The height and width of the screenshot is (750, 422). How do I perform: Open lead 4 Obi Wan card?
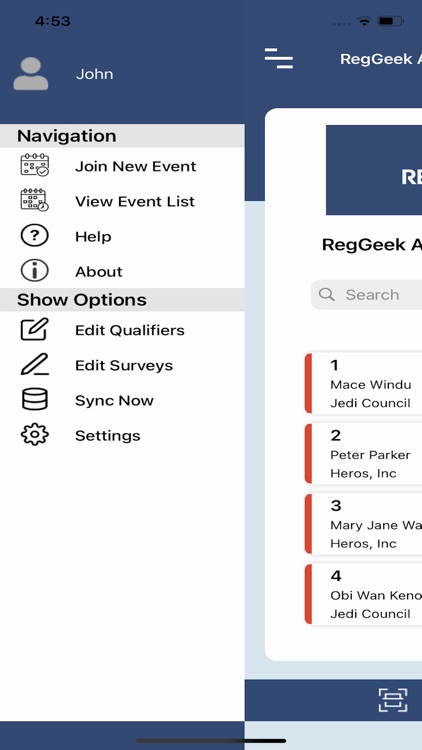click(364, 594)
